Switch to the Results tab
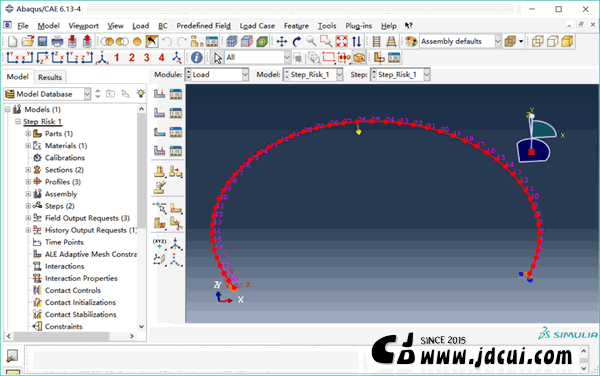The image size is (600, 376). point(50,77)
